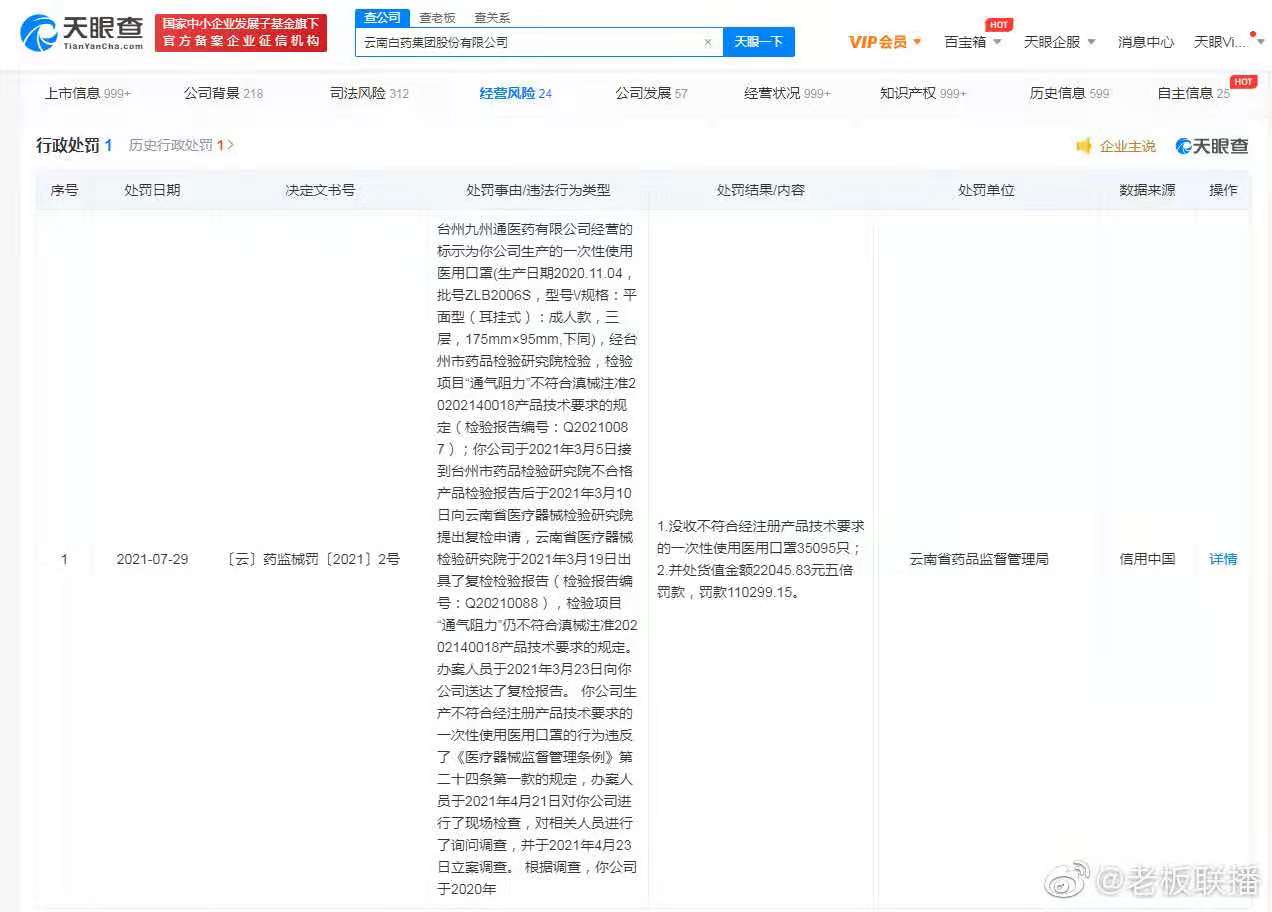Click the 天眼查 logo in header
The image size is (1272, 912).
pyautogui.click(x=82, y=33)
